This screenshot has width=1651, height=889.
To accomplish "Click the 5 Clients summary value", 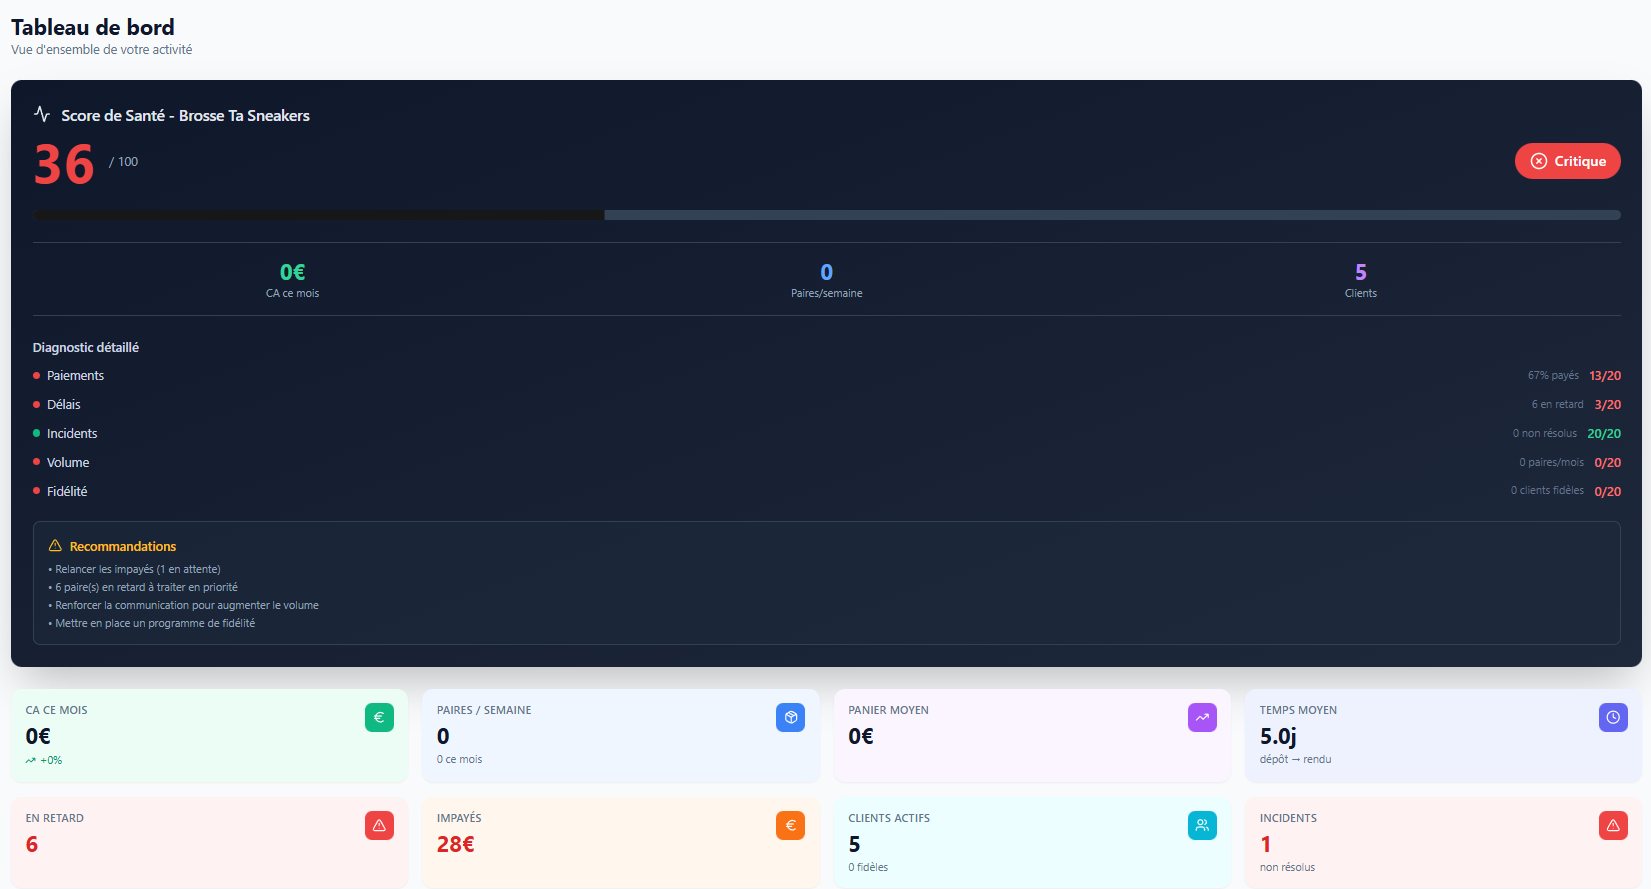I will pyautogui.click(x=1360, y=272).
